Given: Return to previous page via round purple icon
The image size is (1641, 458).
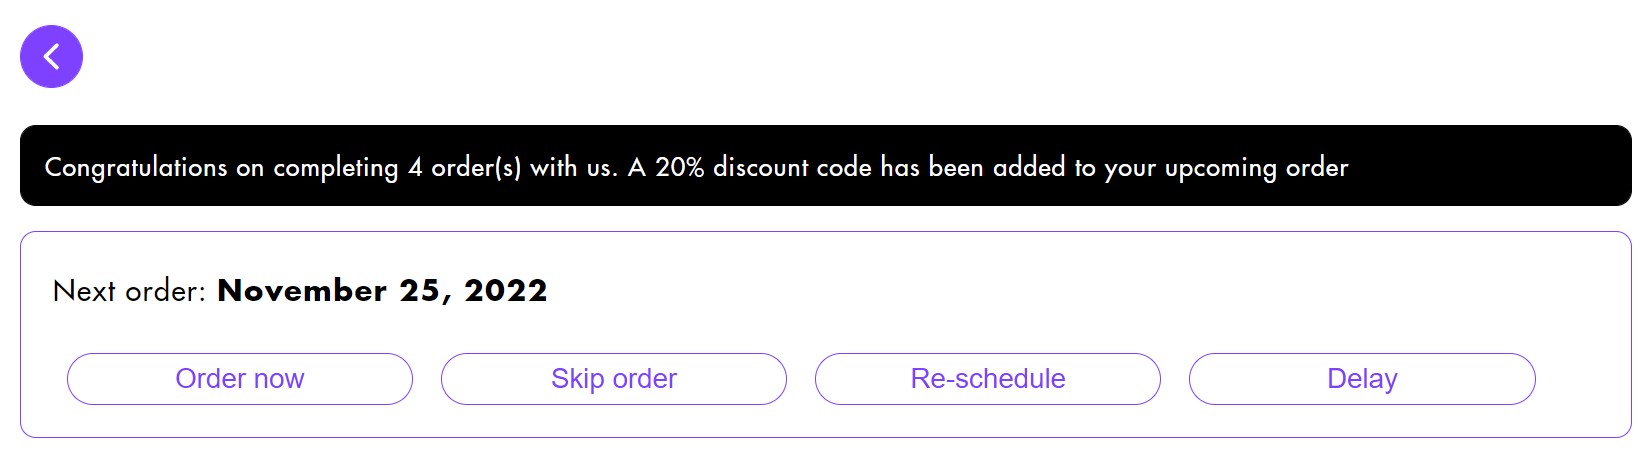Looking at the screenshot, I should pos(51,57).
